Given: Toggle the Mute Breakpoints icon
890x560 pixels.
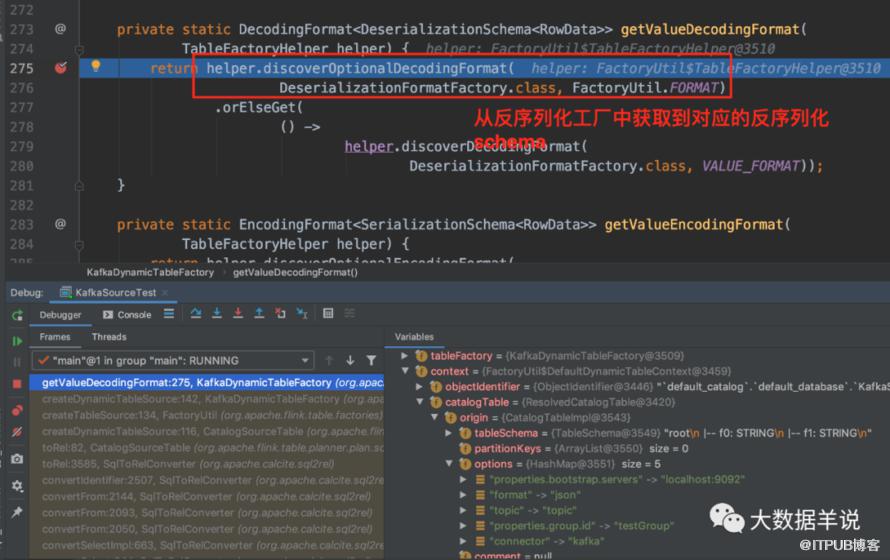Looking at the screenshot, I should tap(17, 432).
